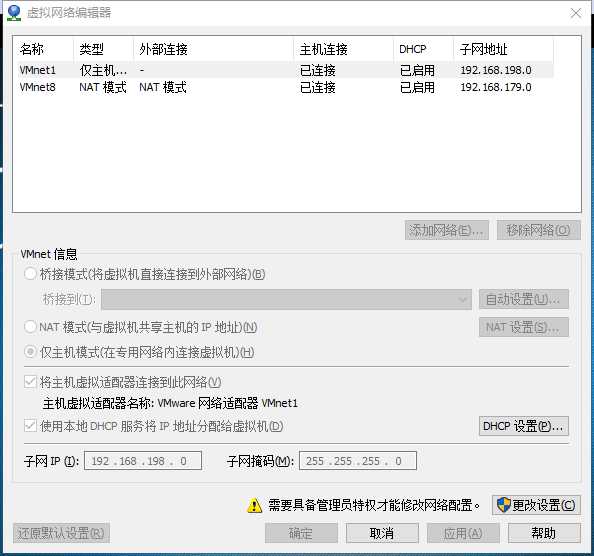Click the VMnet 信息 group label
This screenshot has height=556, width=594.
[49, 254]
